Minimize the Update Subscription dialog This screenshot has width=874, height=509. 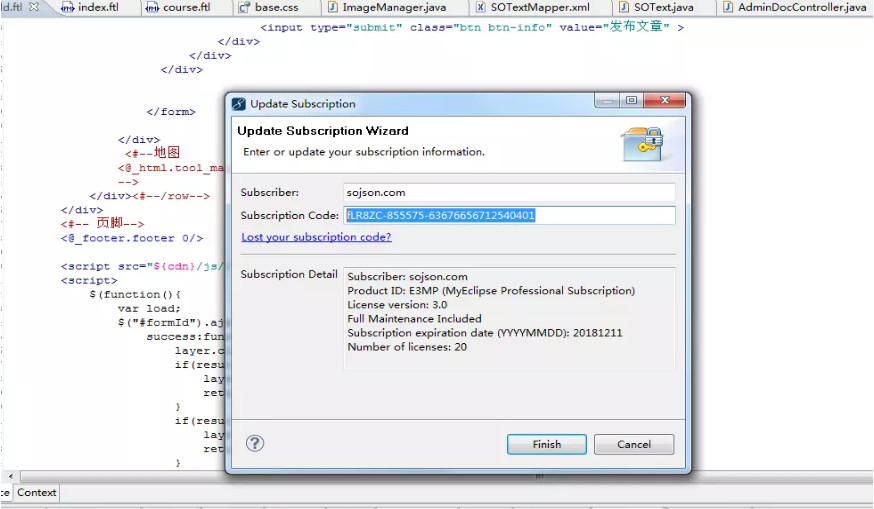point(607,100)
